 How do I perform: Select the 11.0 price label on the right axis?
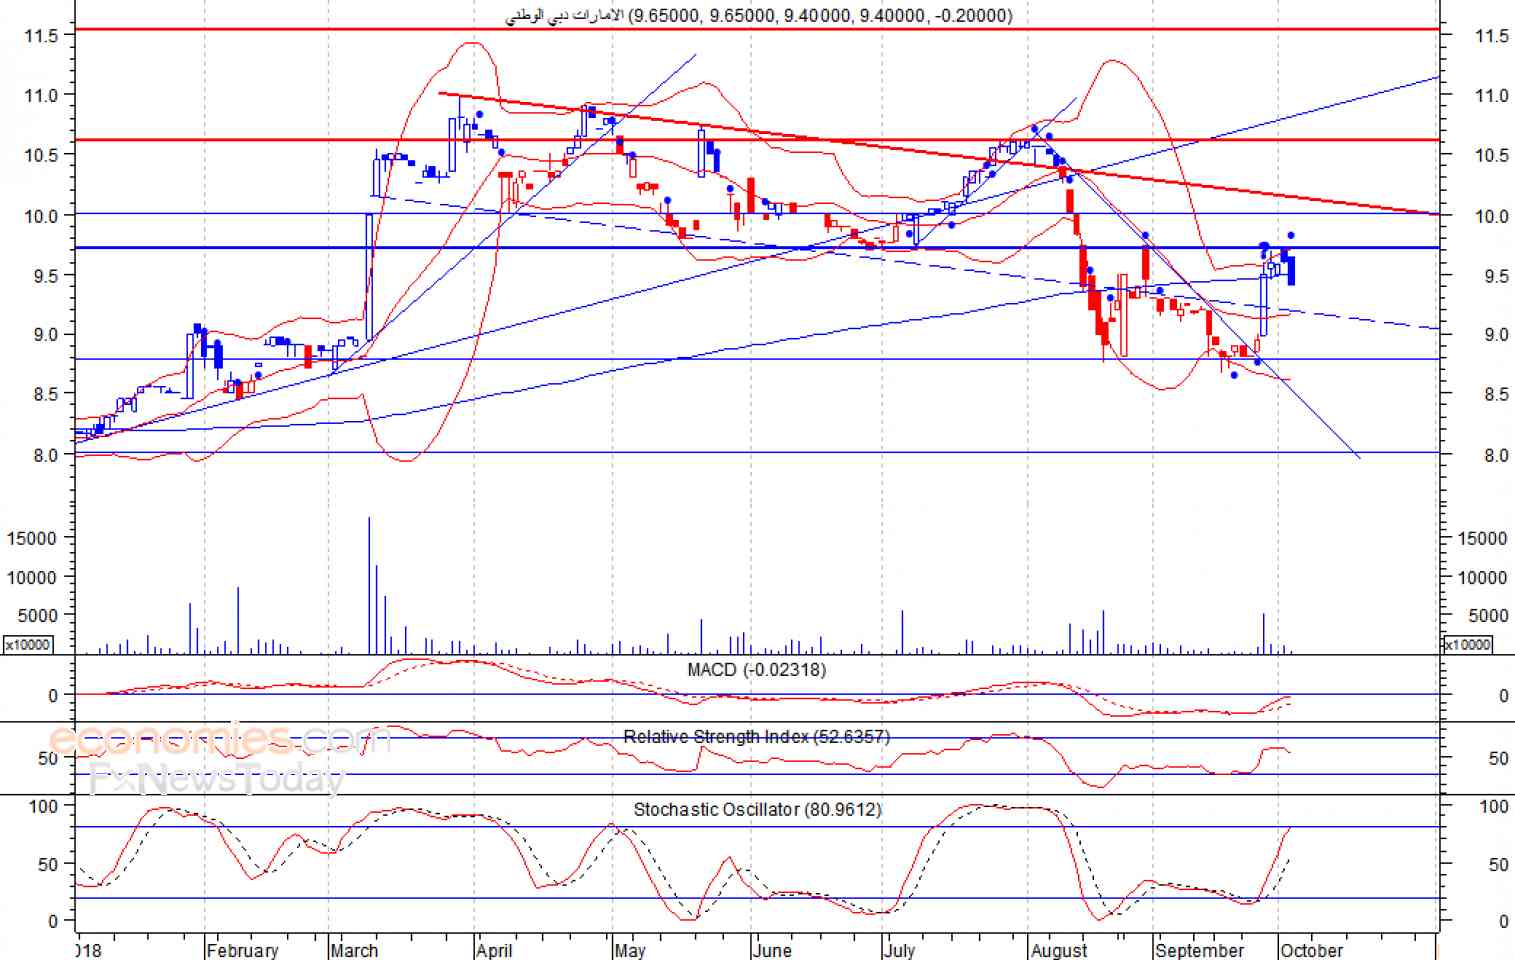point(1492,96)
